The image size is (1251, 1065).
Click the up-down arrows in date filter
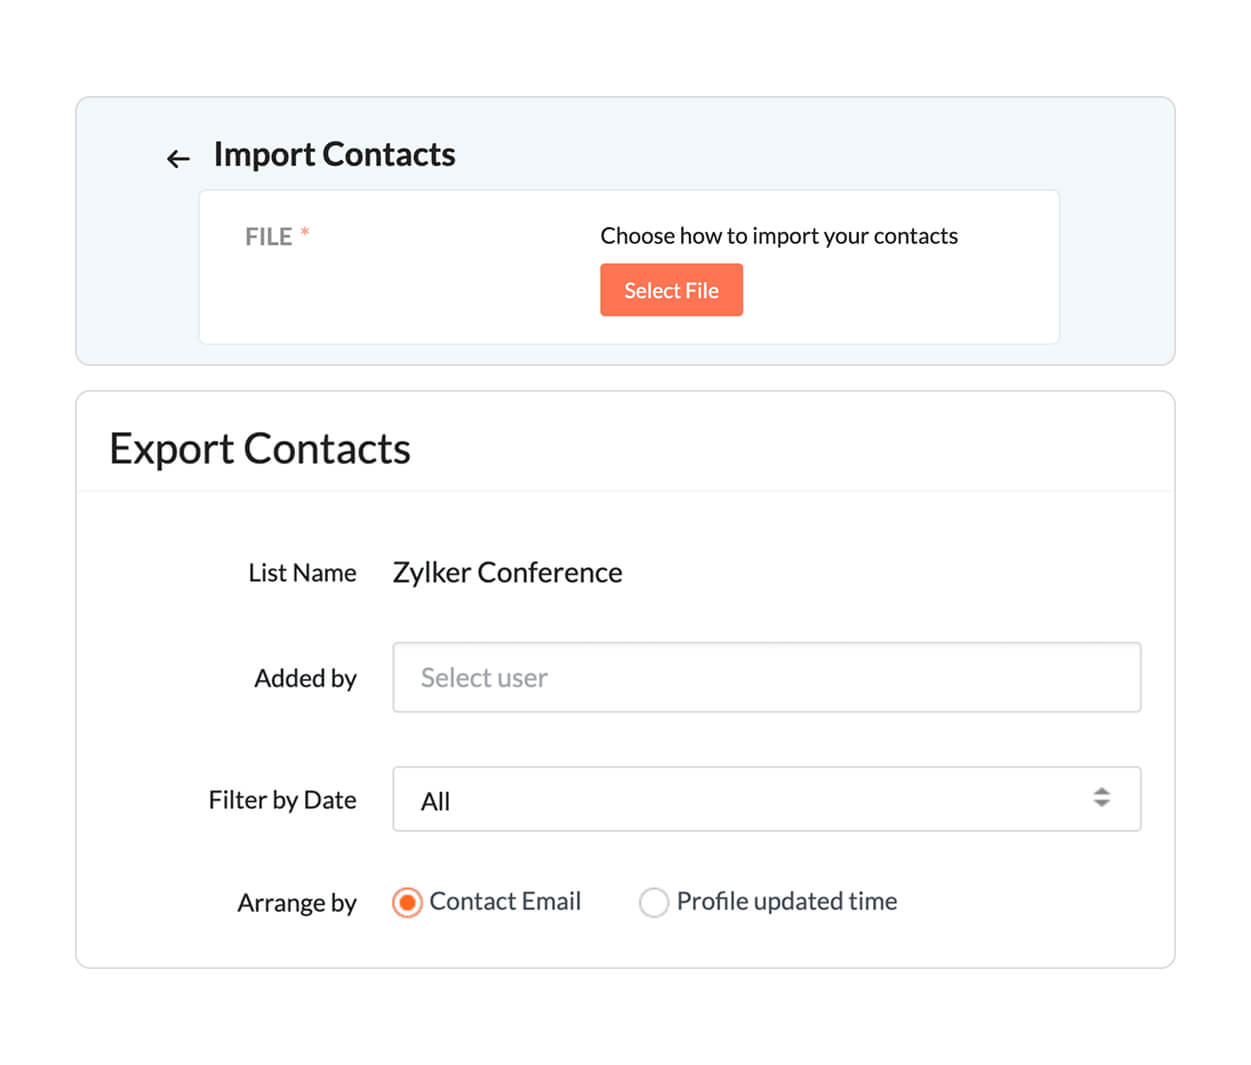tap(1101, 797)
